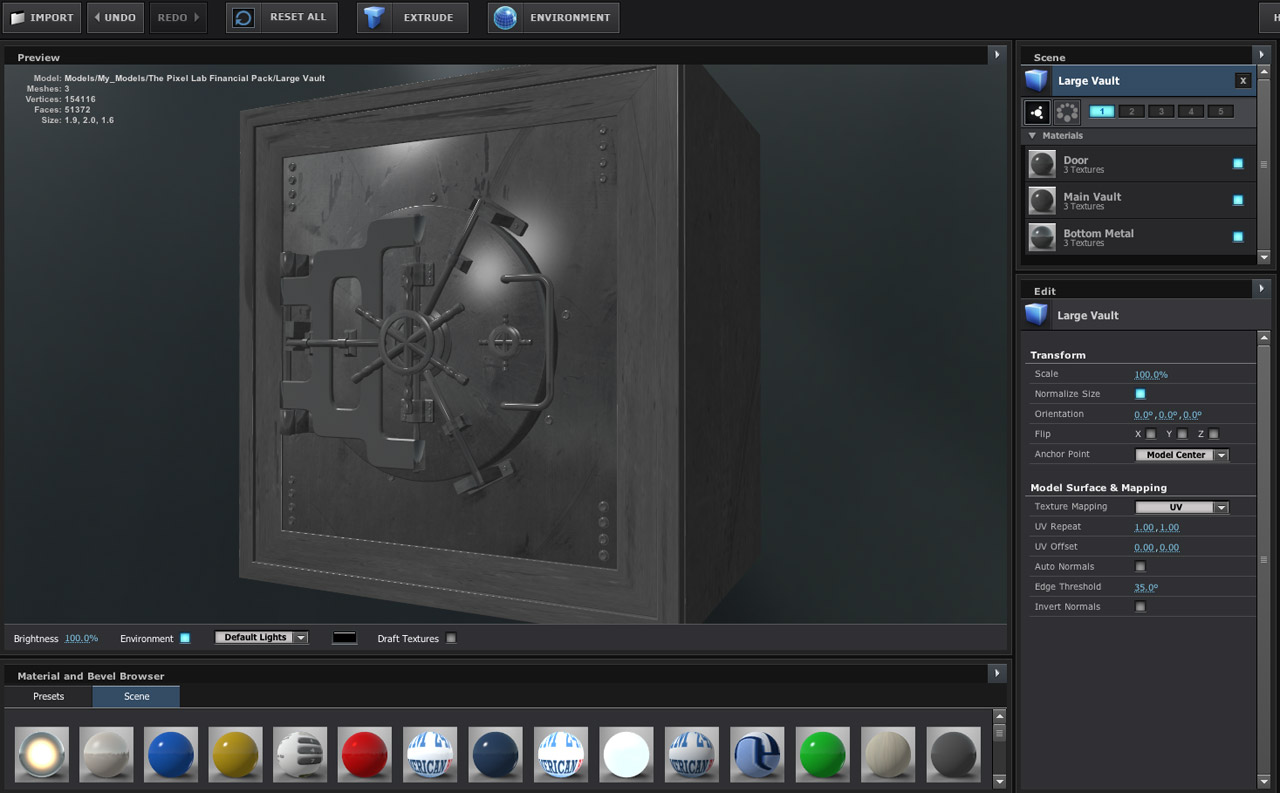Pick the red glossy material thumbnail

[364, 754]
